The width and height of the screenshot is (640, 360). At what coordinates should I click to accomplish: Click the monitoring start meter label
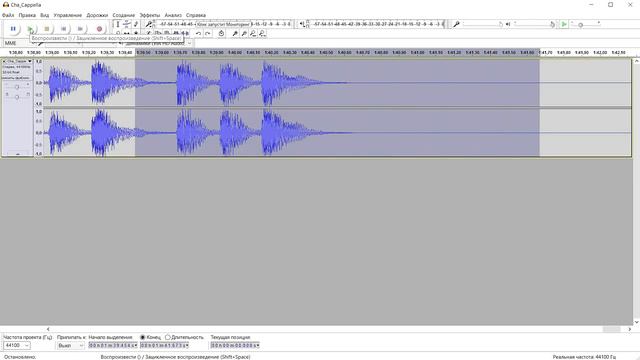point(223,24)
